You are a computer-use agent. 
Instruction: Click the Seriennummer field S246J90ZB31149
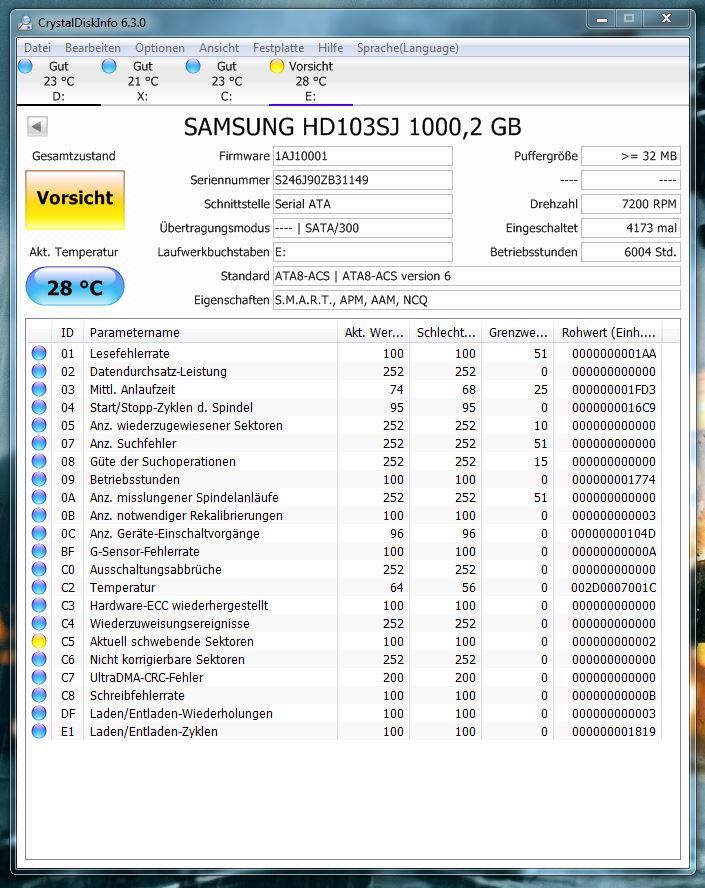pyautogui.click(x=362, y=180)
